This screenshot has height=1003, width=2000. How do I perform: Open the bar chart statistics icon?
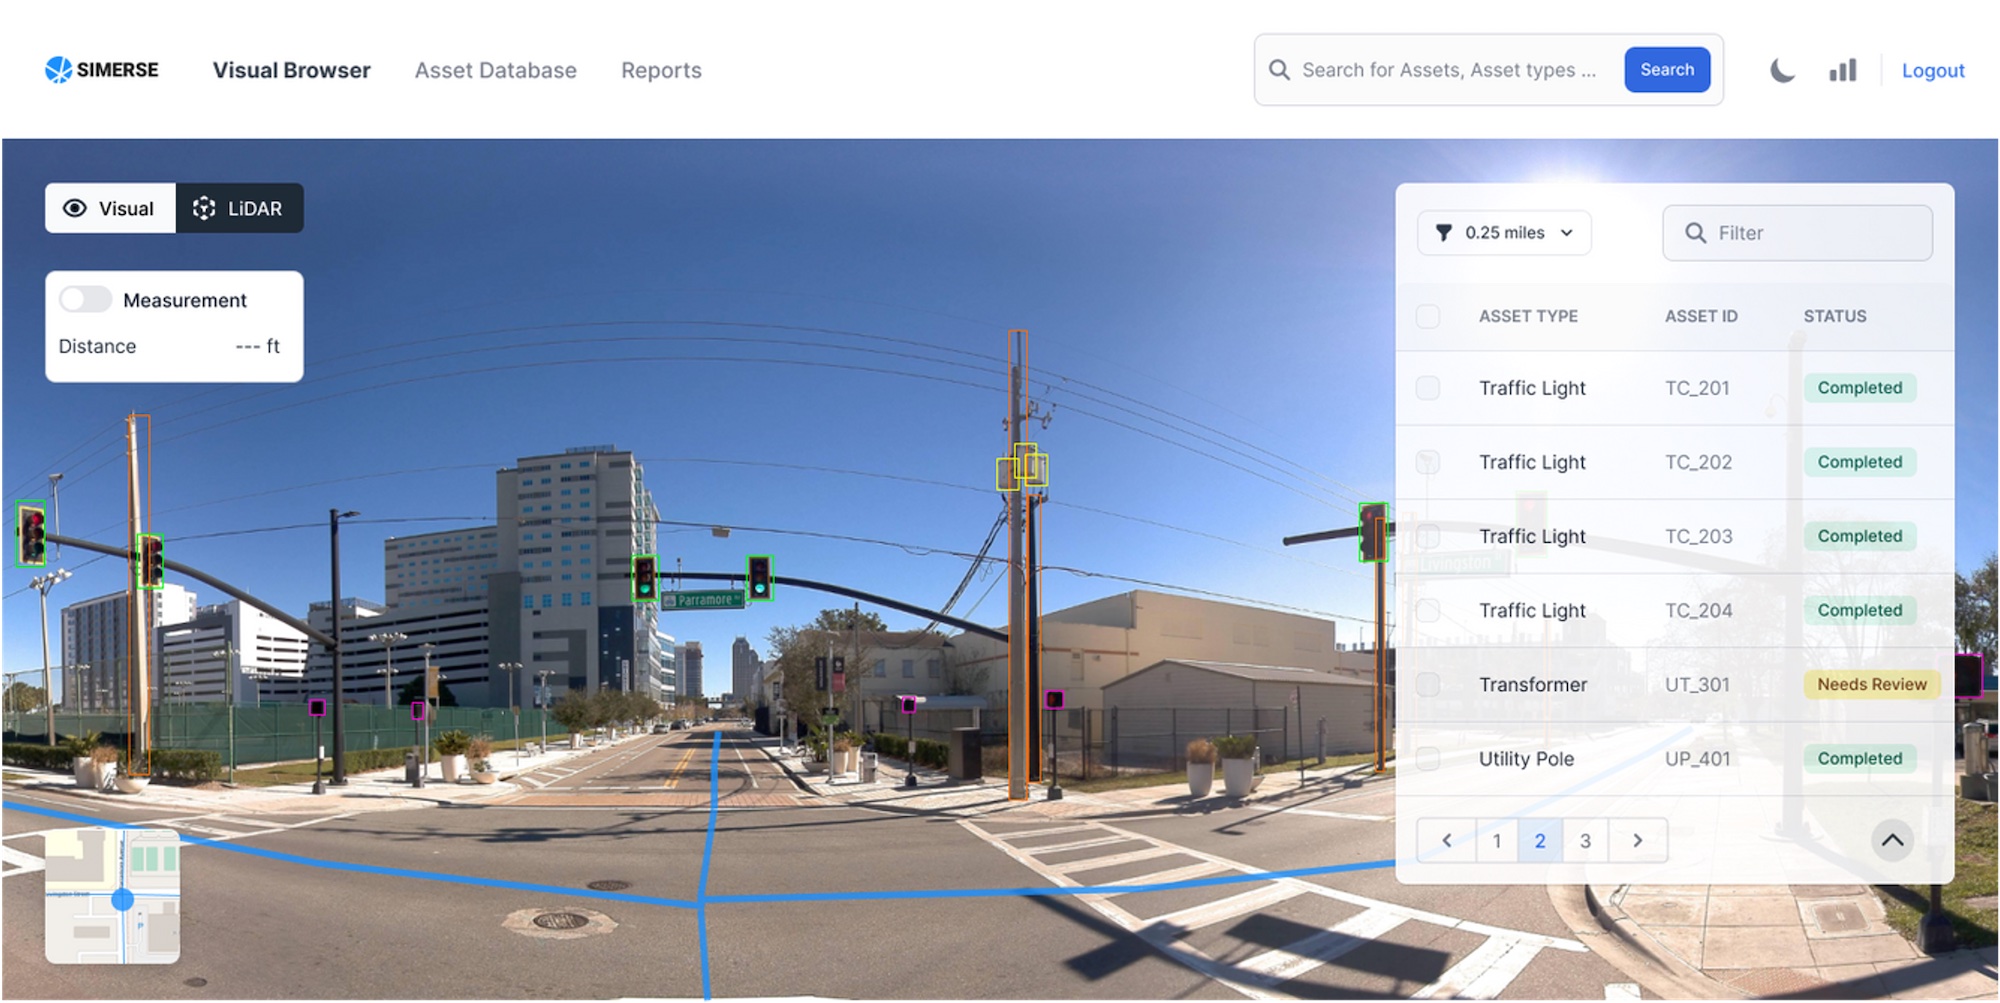1842,70
